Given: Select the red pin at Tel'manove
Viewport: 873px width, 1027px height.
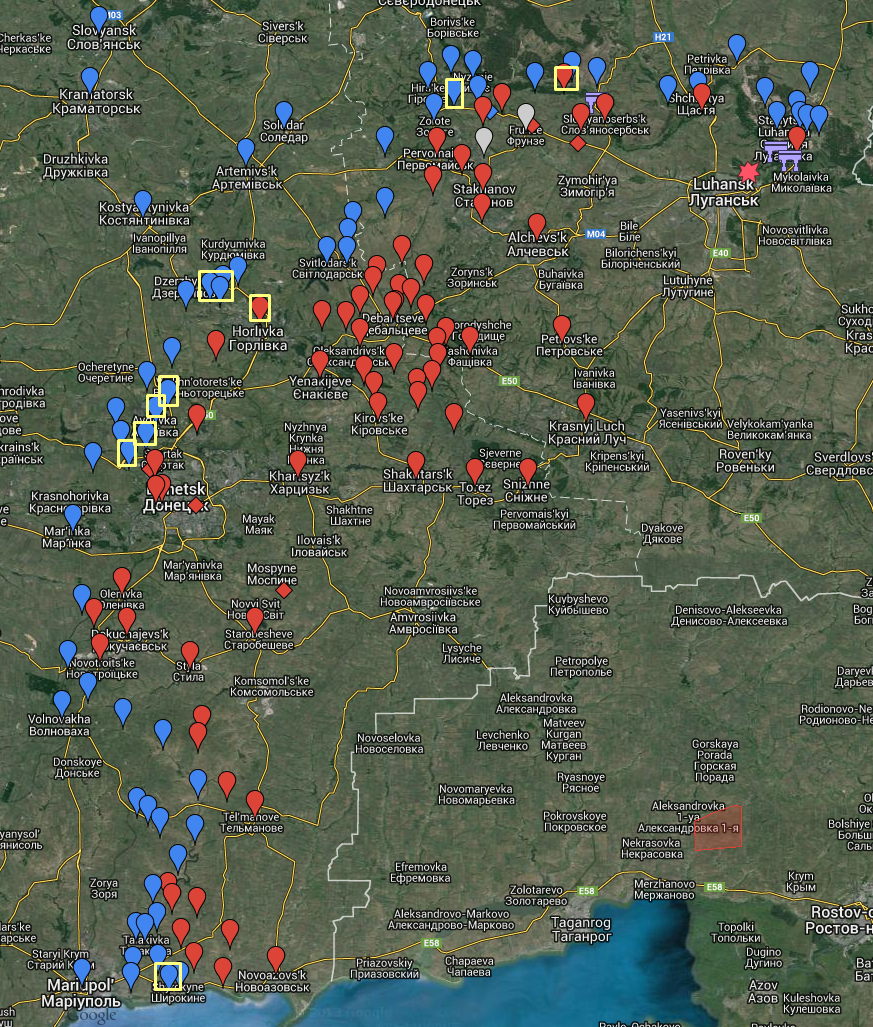Looking at the screenshot, I should click(x=255, y=802).
